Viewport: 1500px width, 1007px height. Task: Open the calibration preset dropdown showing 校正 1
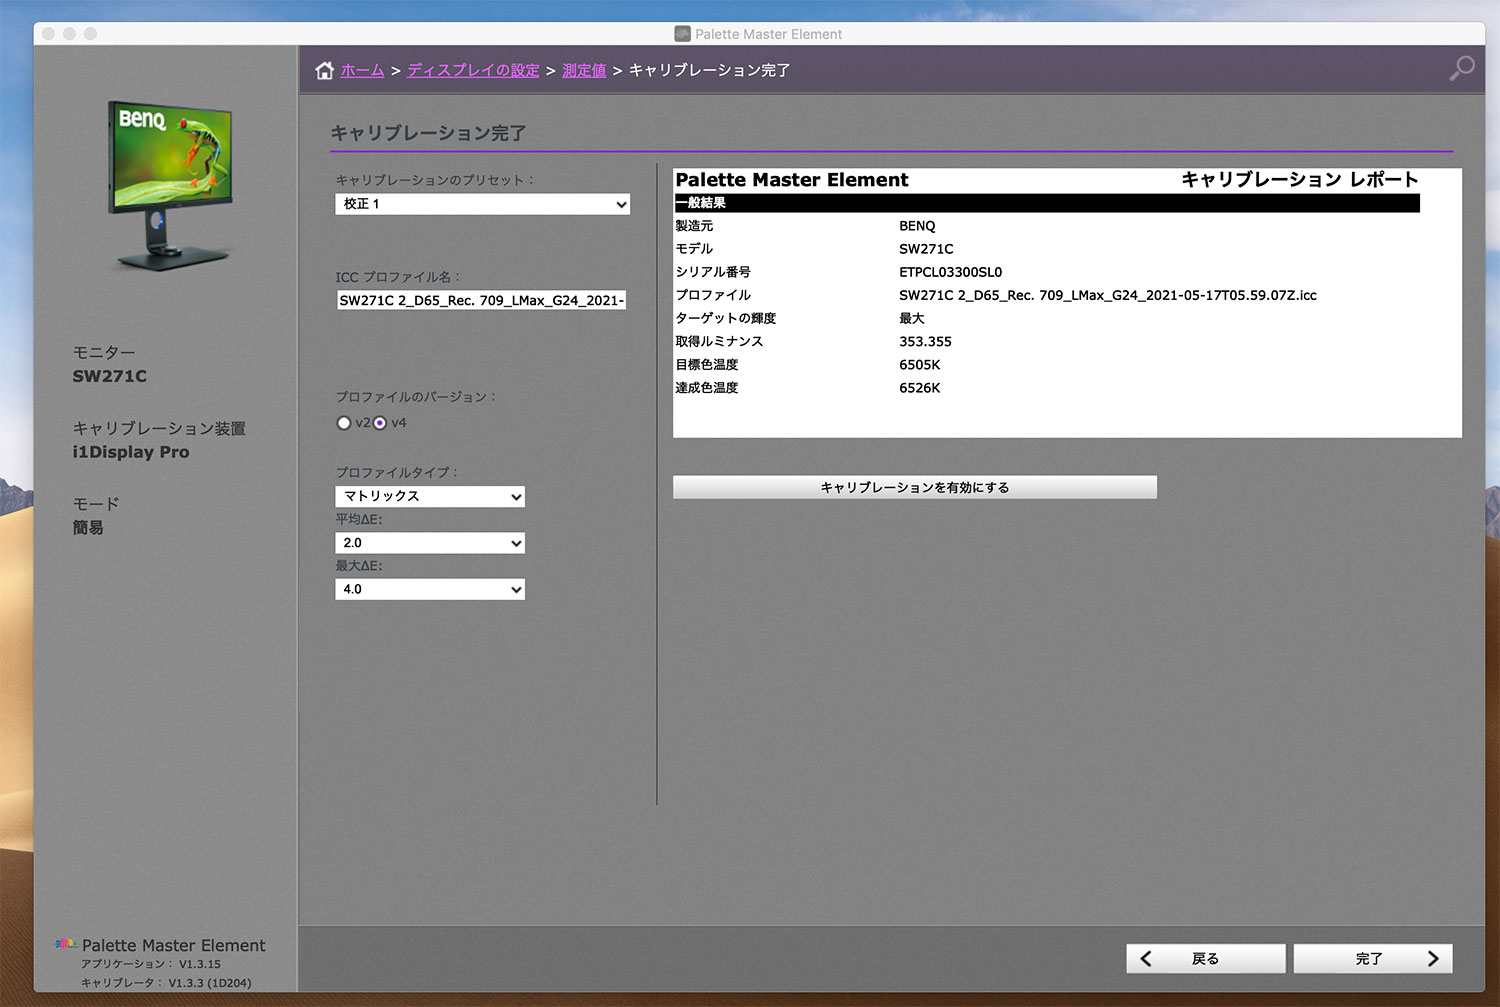(x=482, y=204)
